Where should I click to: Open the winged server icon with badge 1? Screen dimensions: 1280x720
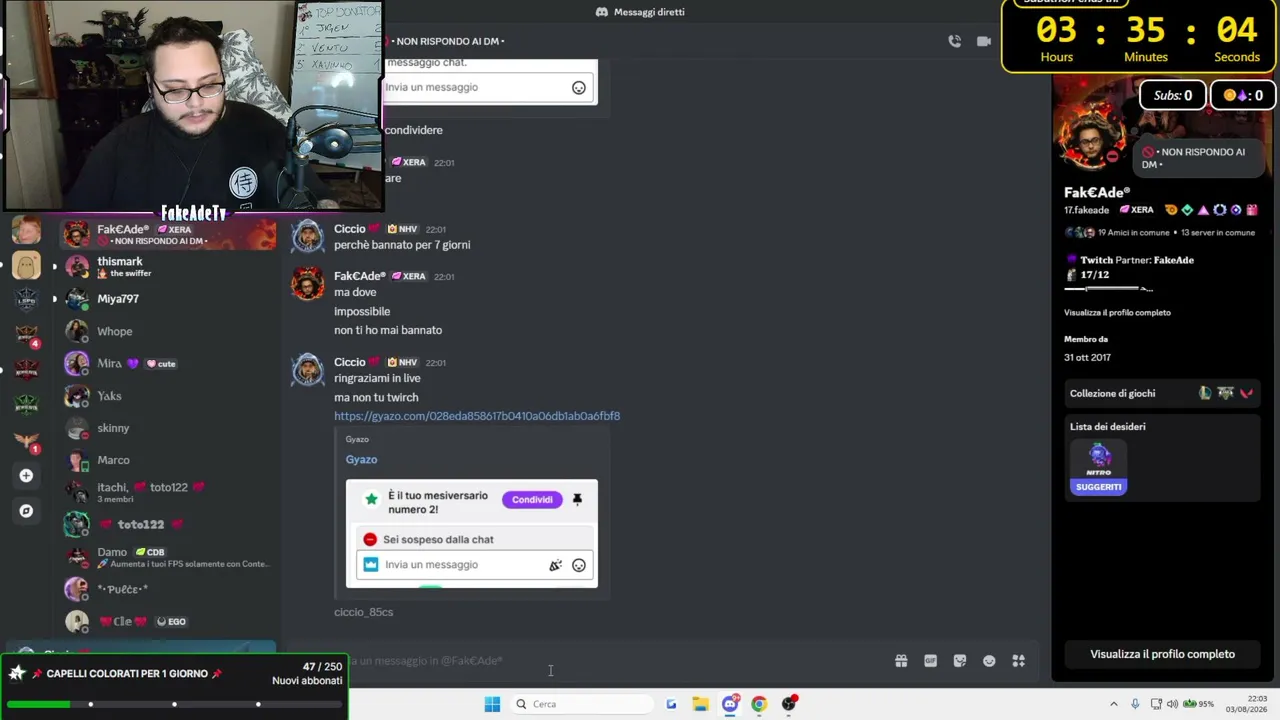27,440
